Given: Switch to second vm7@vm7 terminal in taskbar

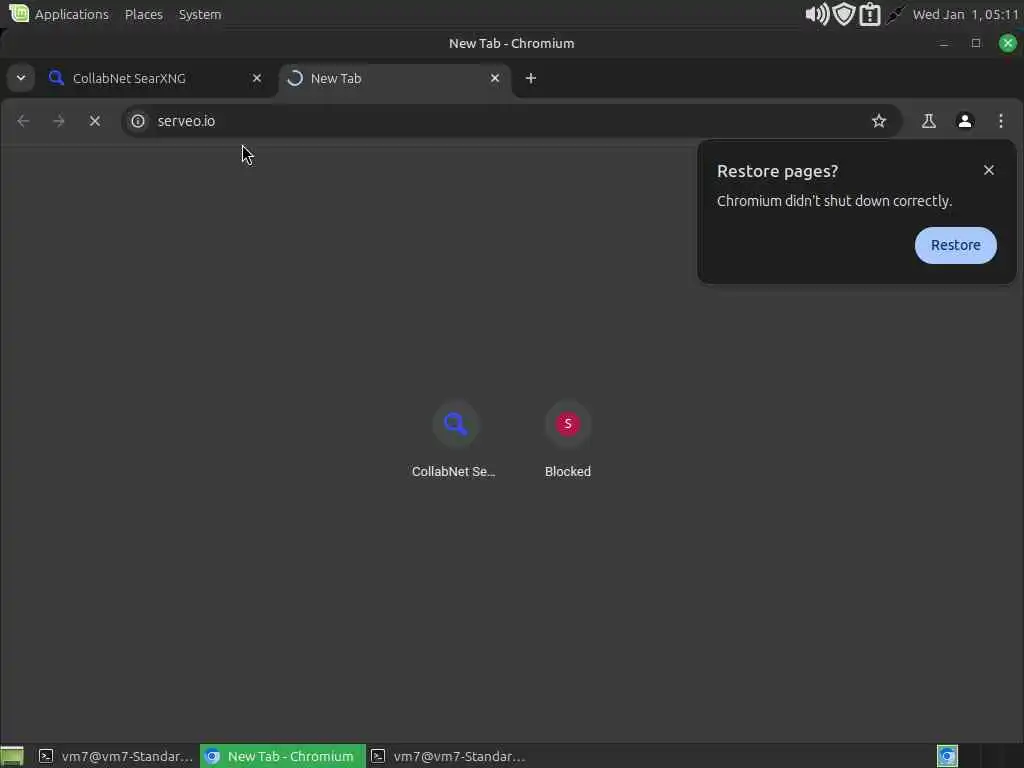Looking at the screenshot, I should pos(448,756).
